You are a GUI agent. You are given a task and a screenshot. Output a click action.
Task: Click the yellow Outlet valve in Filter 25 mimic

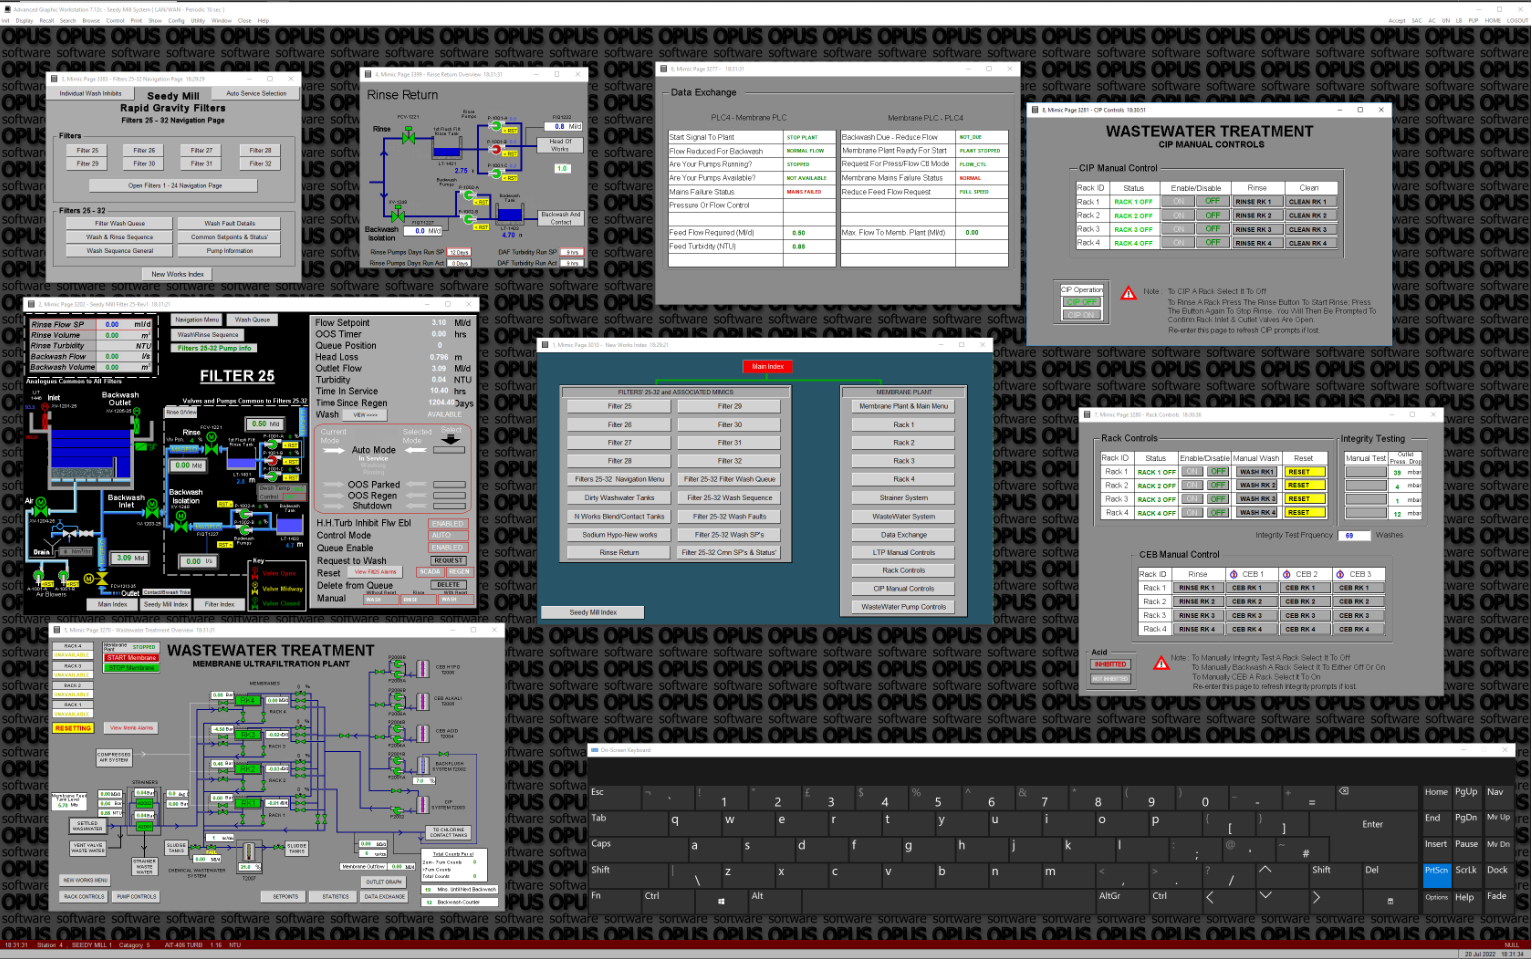tap(97, 579)
